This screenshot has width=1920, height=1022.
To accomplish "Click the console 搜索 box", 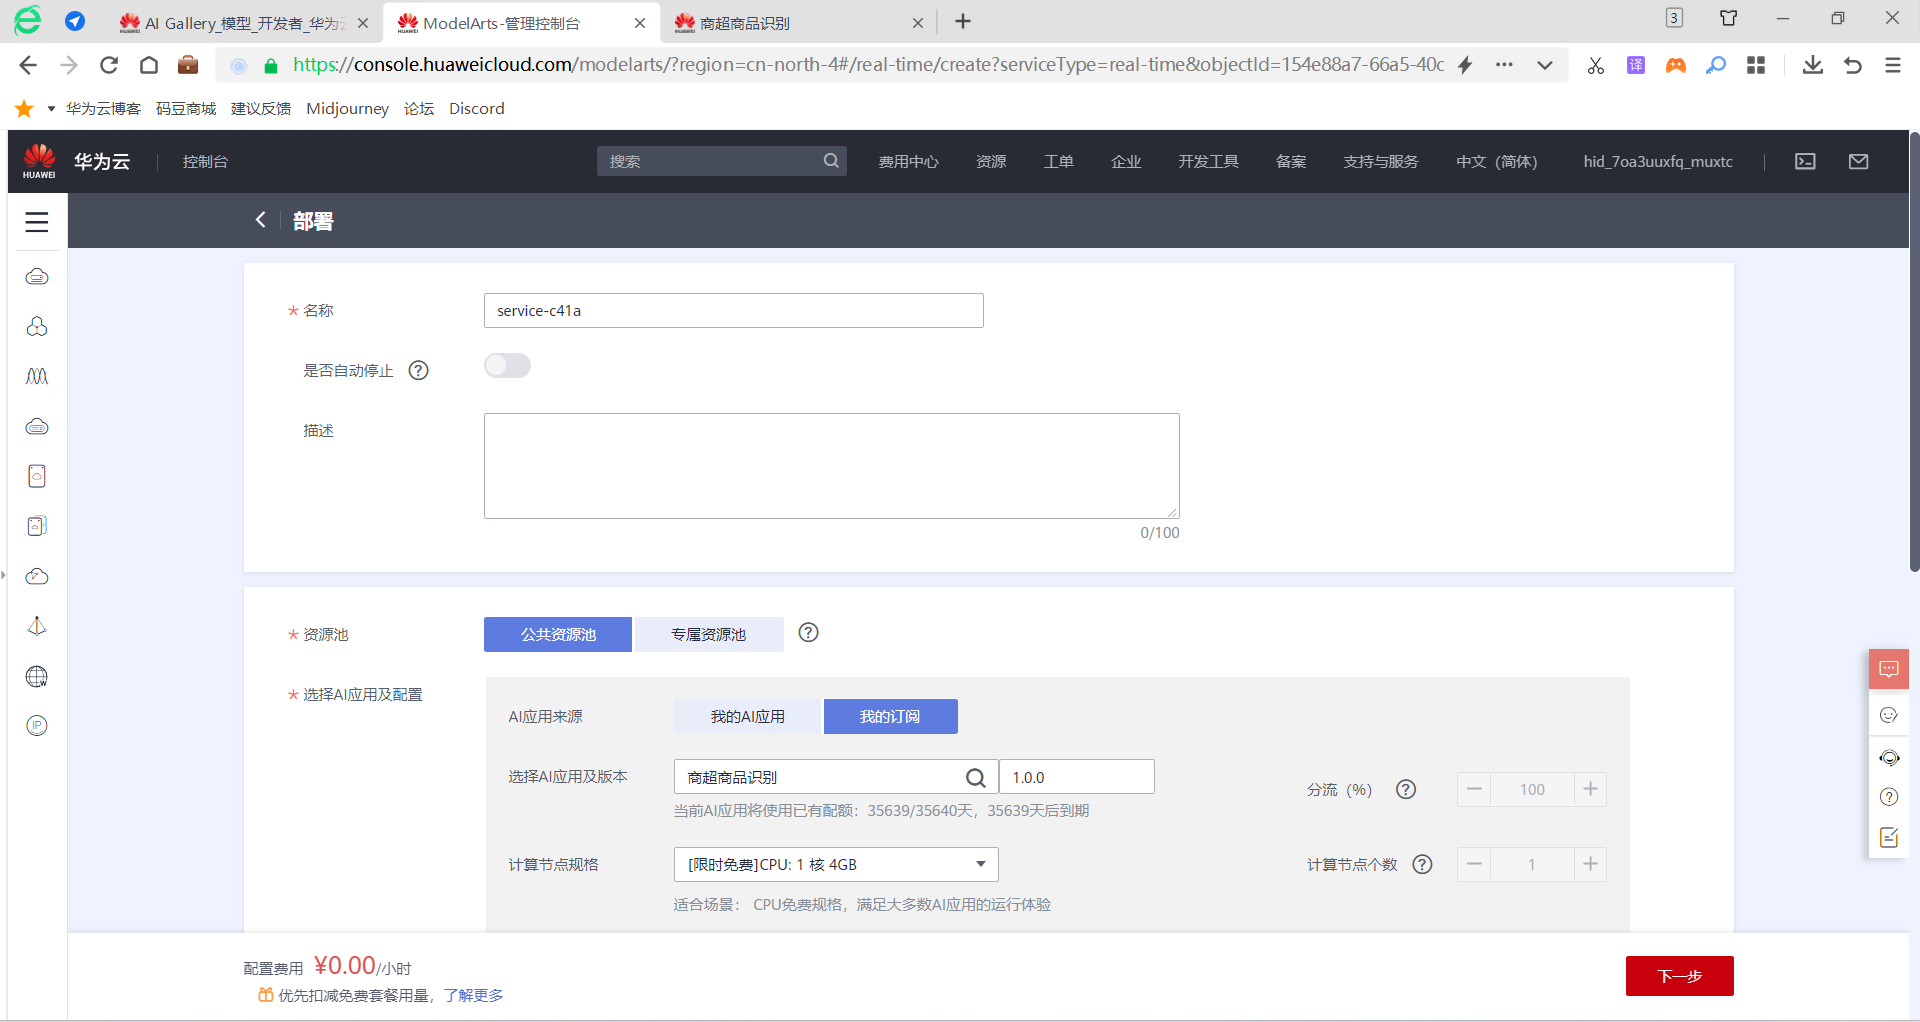I will tap(722, 161).
